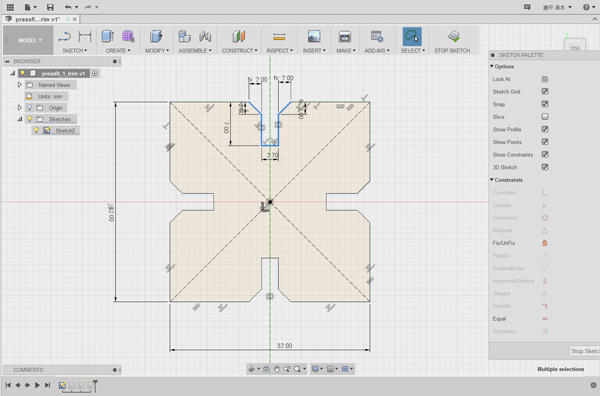Open the MODIFY menu
This screenshot has height=396, width=600.
(x=157, y=51)
